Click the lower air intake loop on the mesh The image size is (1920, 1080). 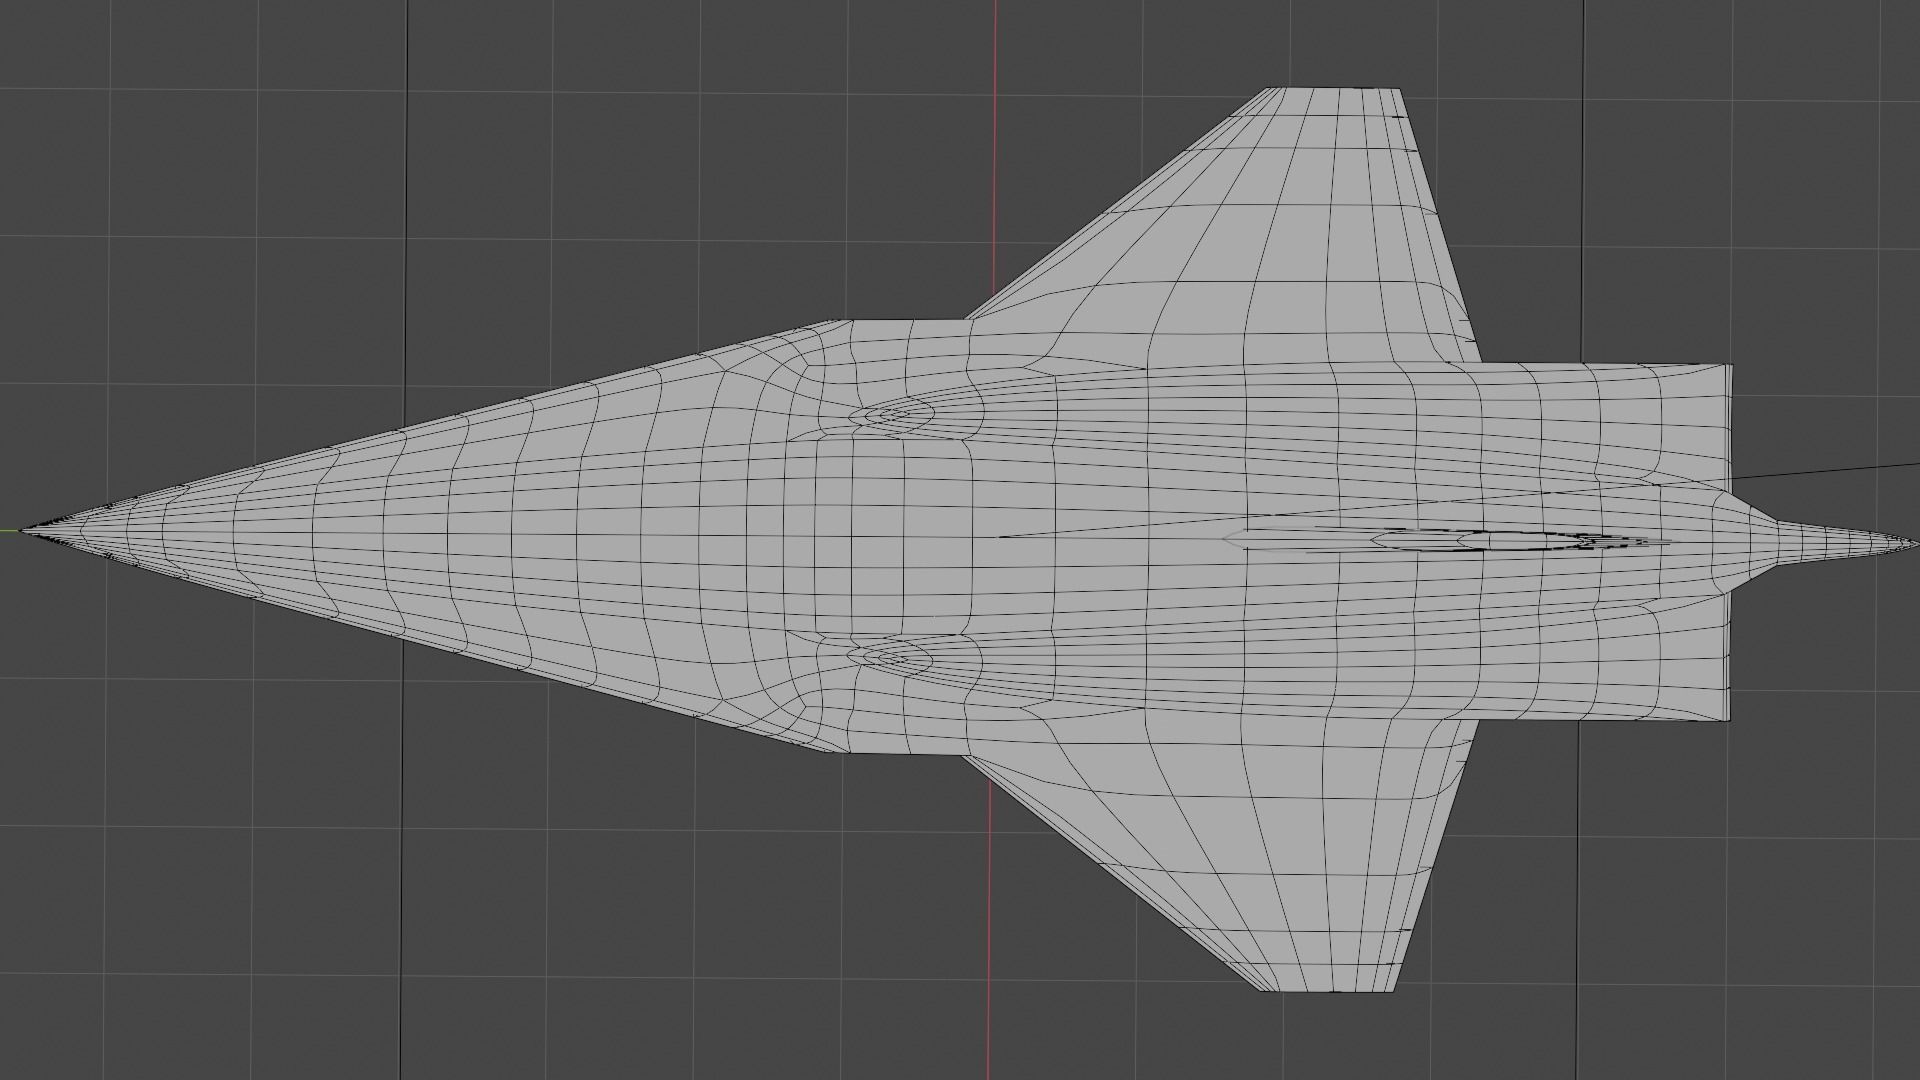pyautogui.click(x=890, y=657)
